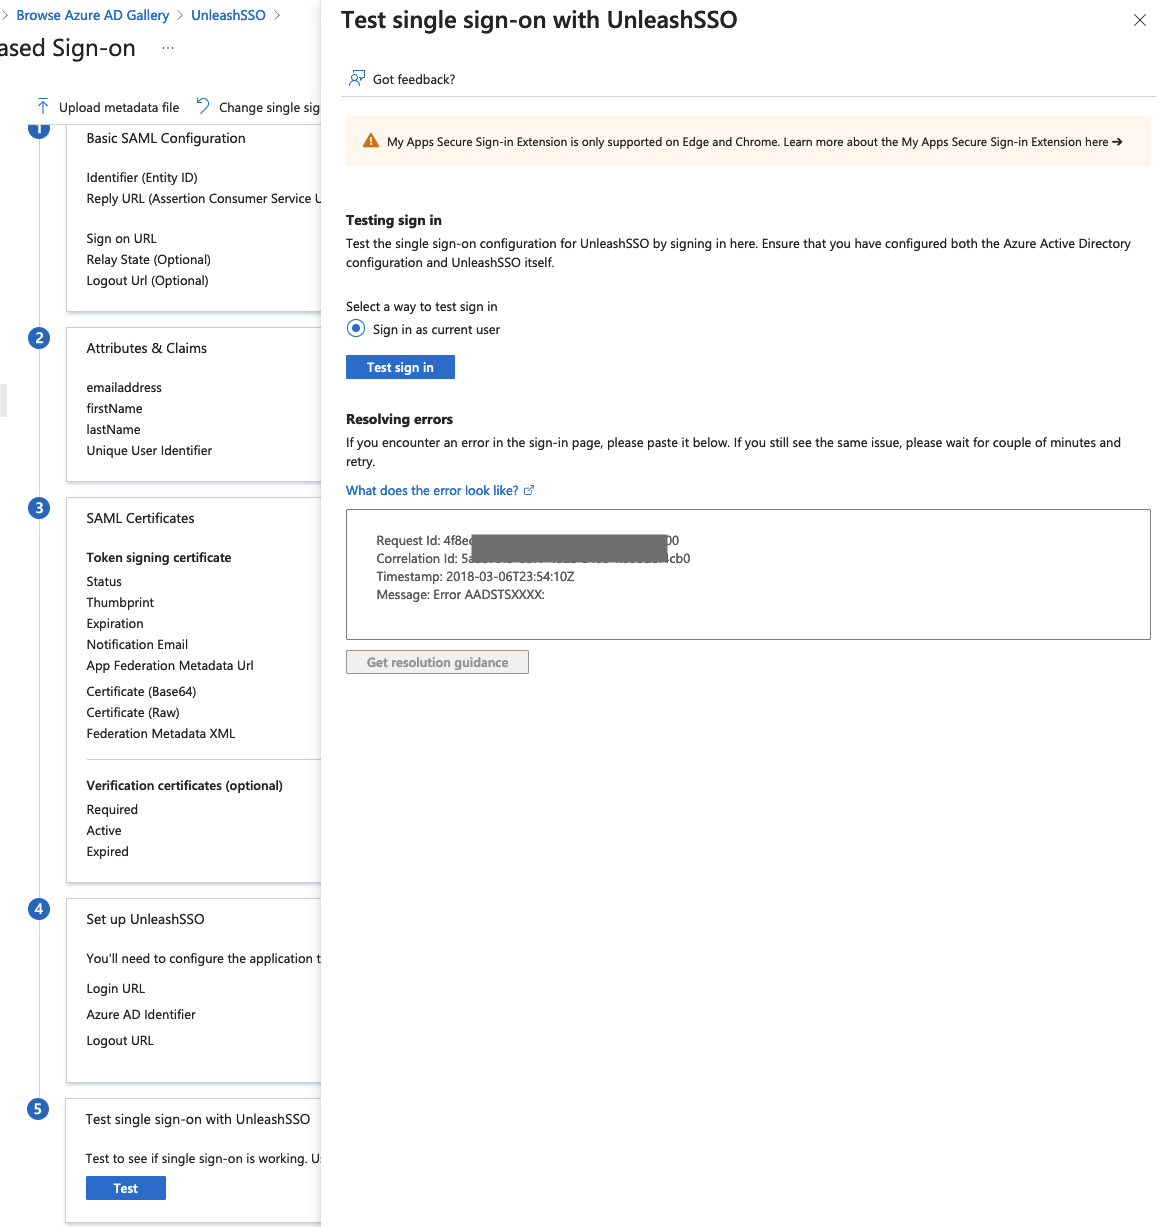The height and width of the screenshot is (1227, 1163).
Task: Open What does the error look like link
Action: (432, 490)
